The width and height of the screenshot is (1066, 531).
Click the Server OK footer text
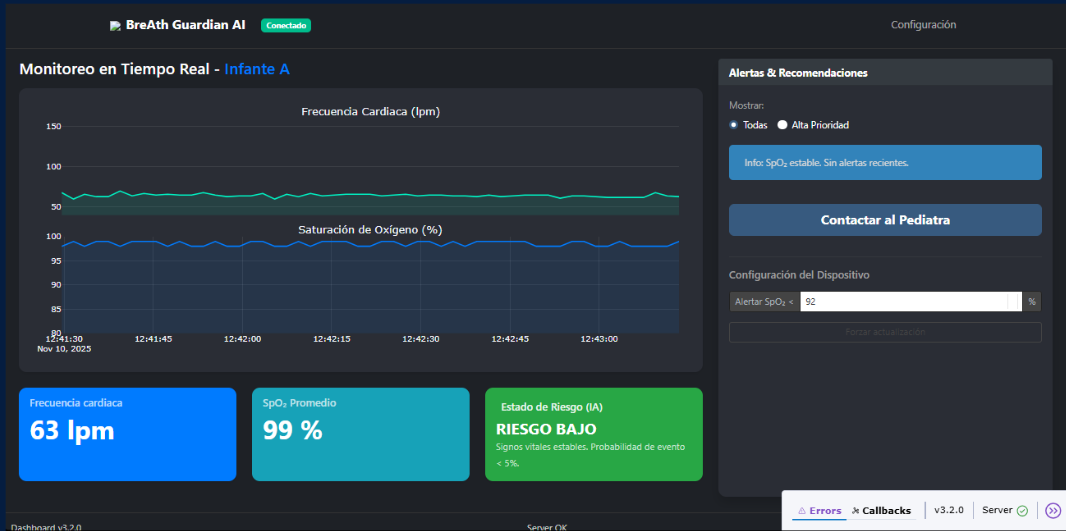pos(547,527)
